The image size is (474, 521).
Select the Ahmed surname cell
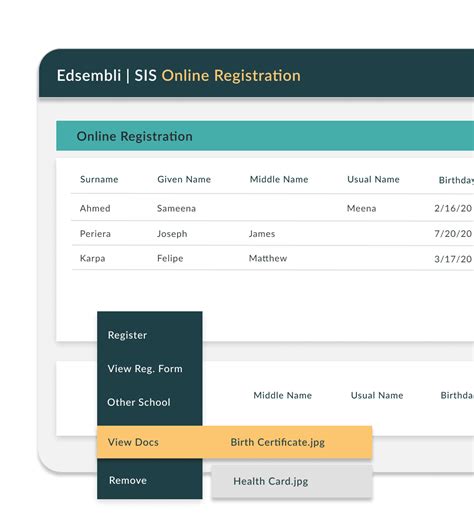click(x=95, y=208)
